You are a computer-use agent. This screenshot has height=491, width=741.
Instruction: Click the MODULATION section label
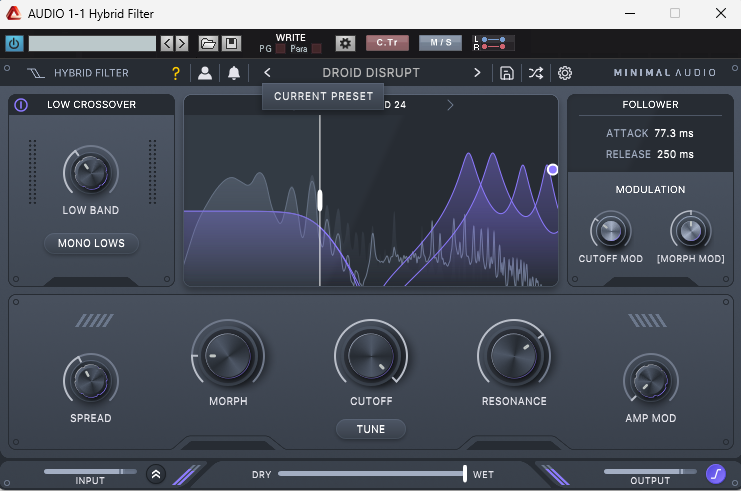650,190
